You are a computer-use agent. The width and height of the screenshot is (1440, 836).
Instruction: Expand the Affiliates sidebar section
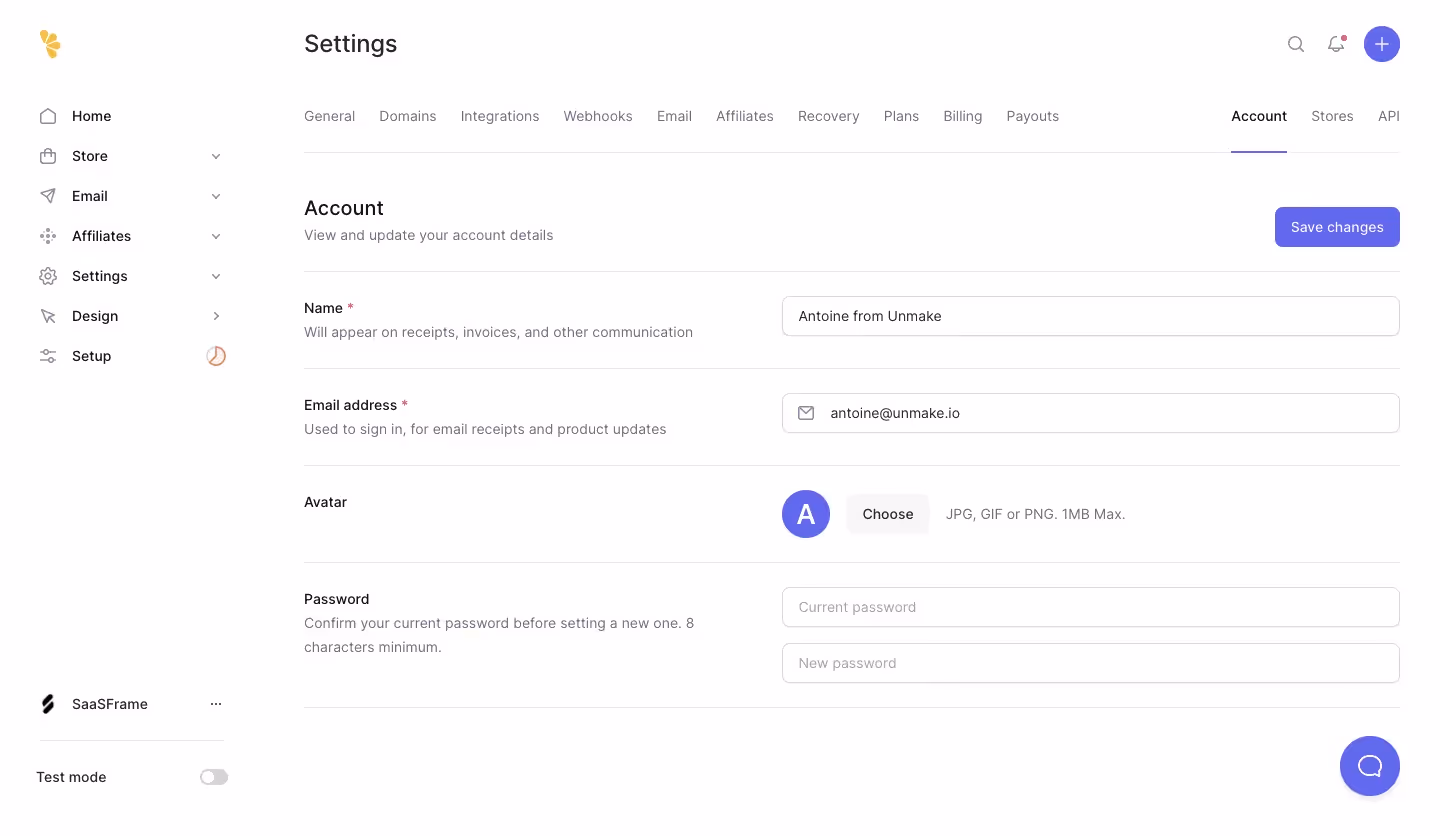tap(216, 236)
